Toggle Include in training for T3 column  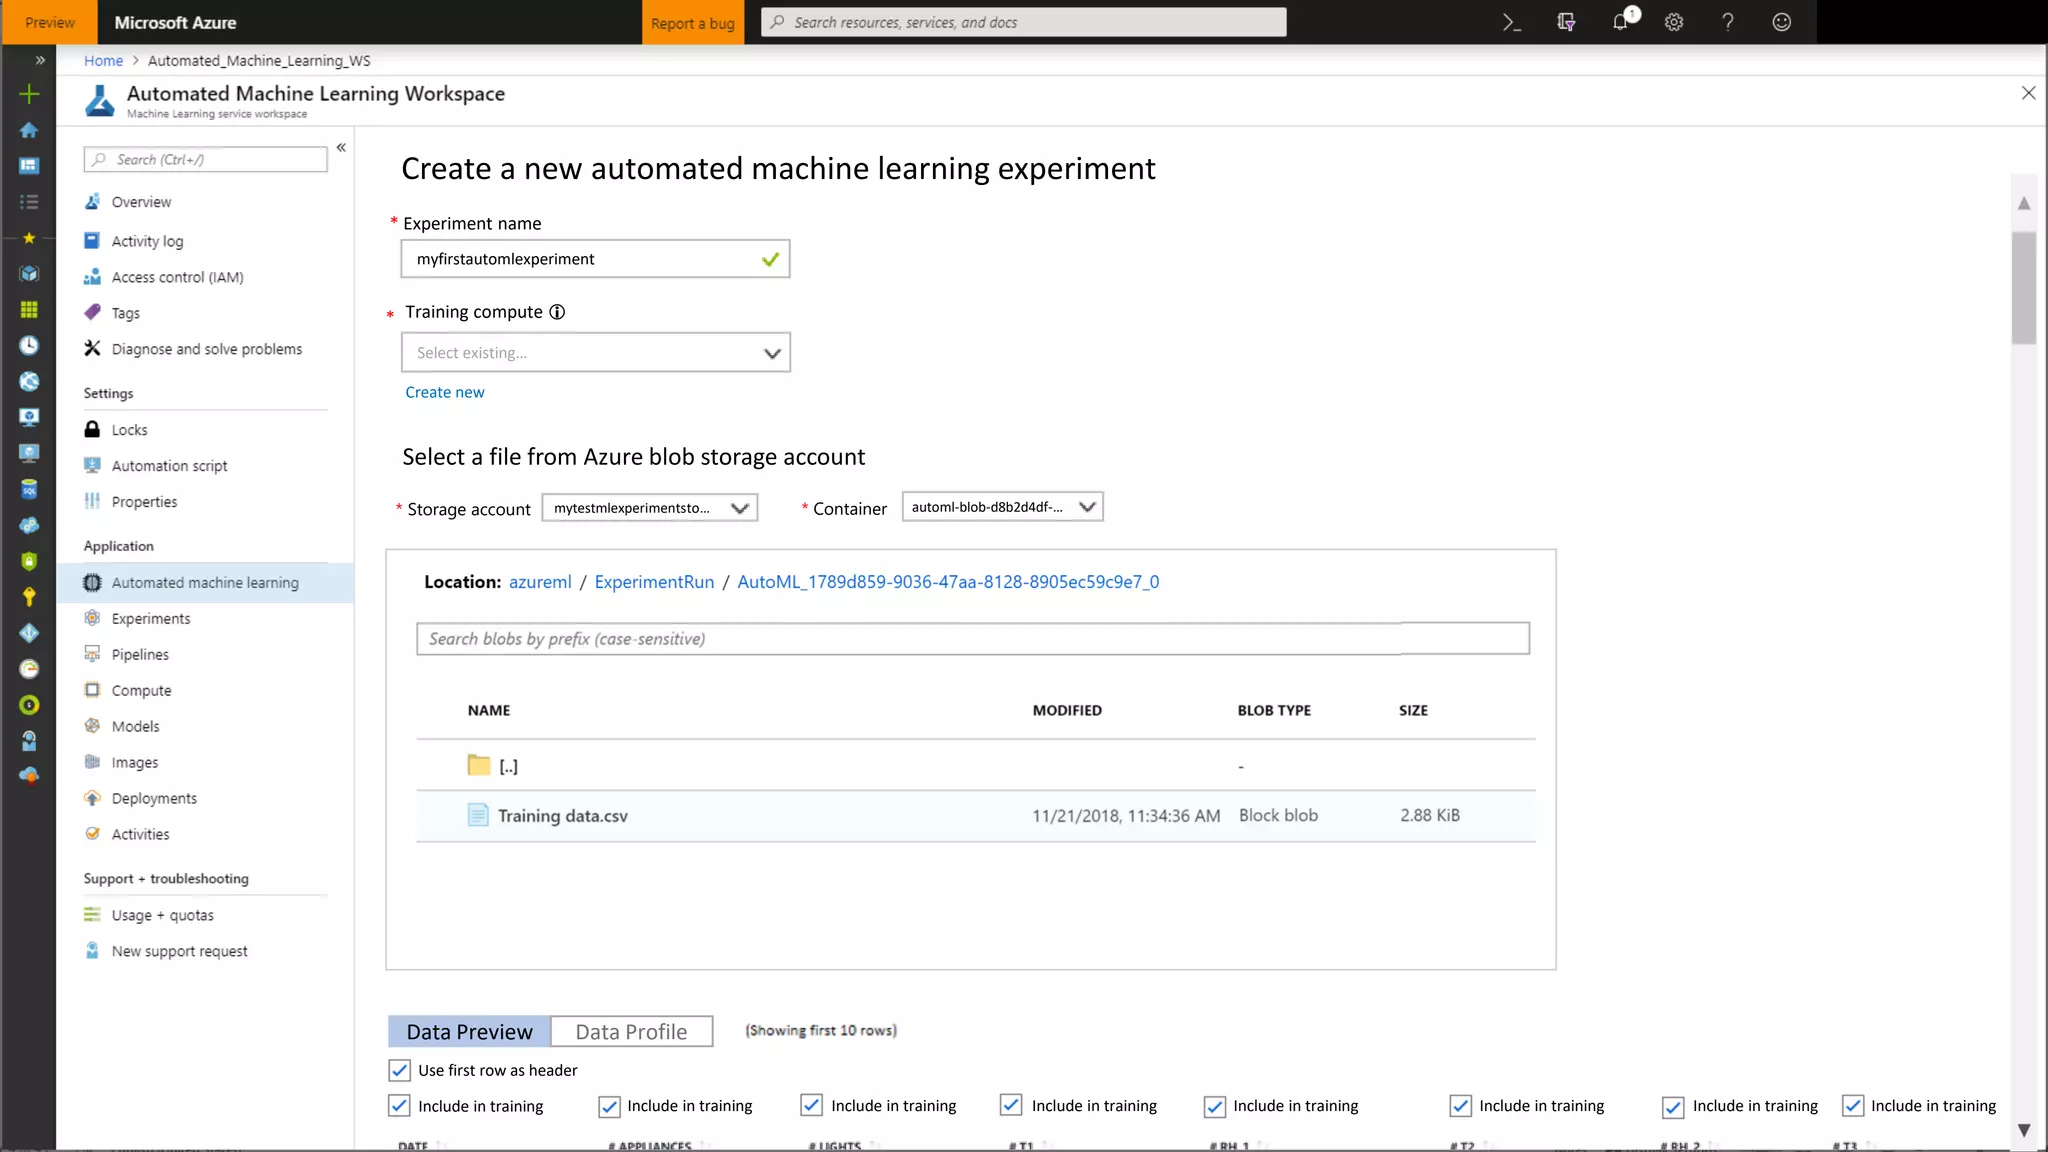point(1853,1106)
